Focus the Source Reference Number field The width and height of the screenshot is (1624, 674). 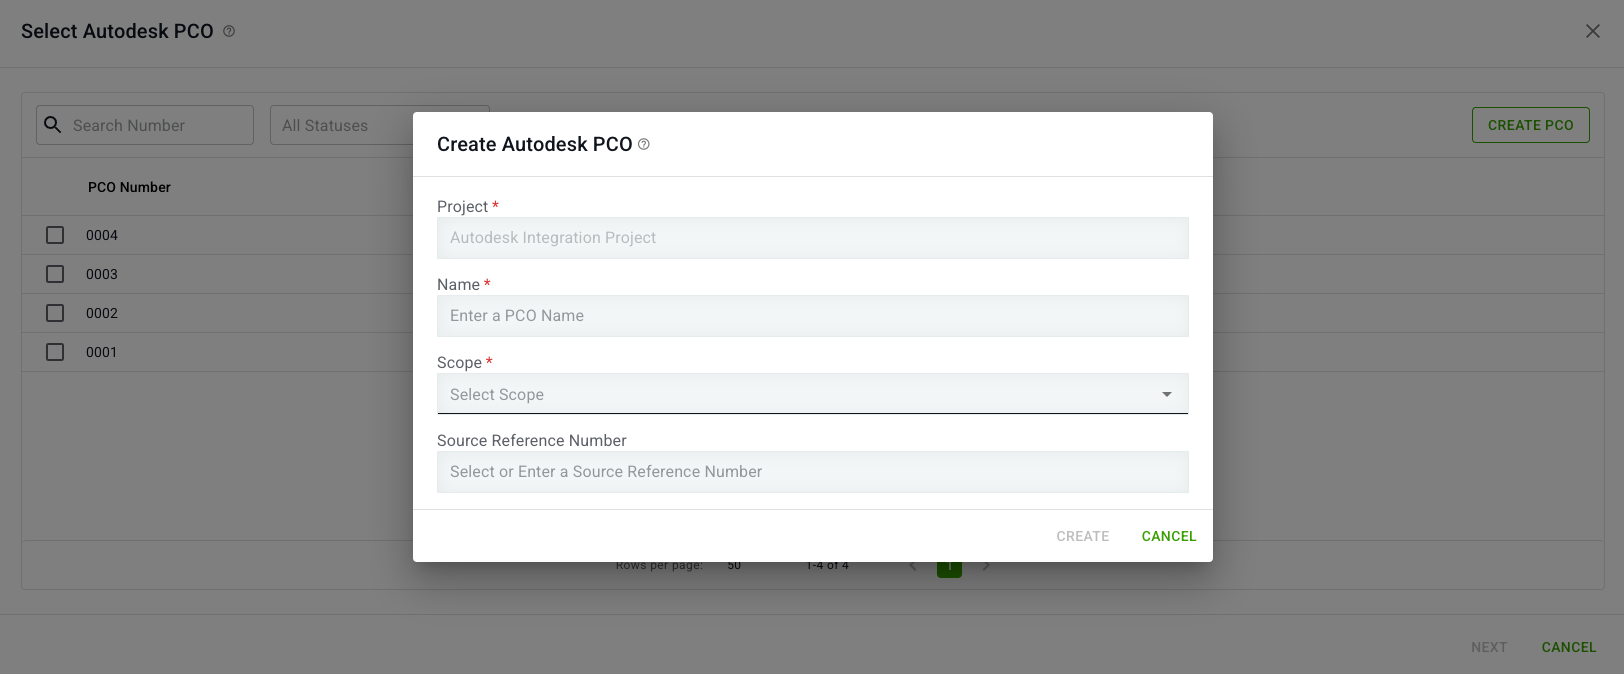pyautogui.click(x=812, y=472)
